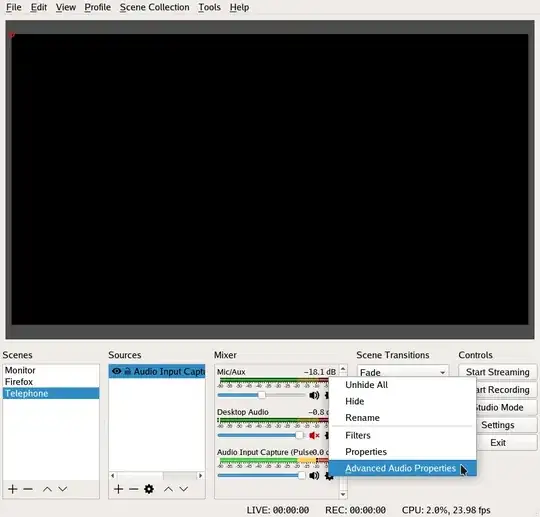Move the source down with the Sources arrow
Image resolution: width=540 pixels, height=517 pixels.
tap(184, 489)
